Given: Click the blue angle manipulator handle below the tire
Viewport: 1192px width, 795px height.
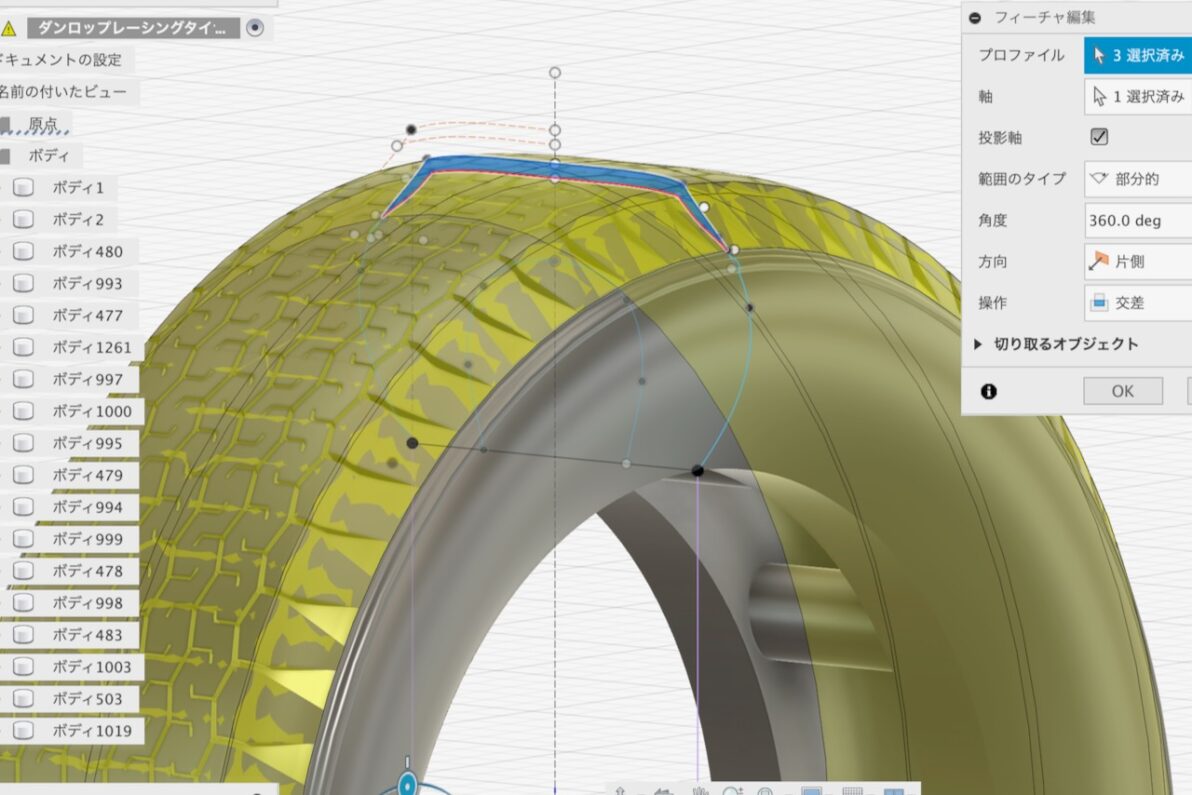Looking at the screenshot, I should pyautogui.click(x=407, y=783).
